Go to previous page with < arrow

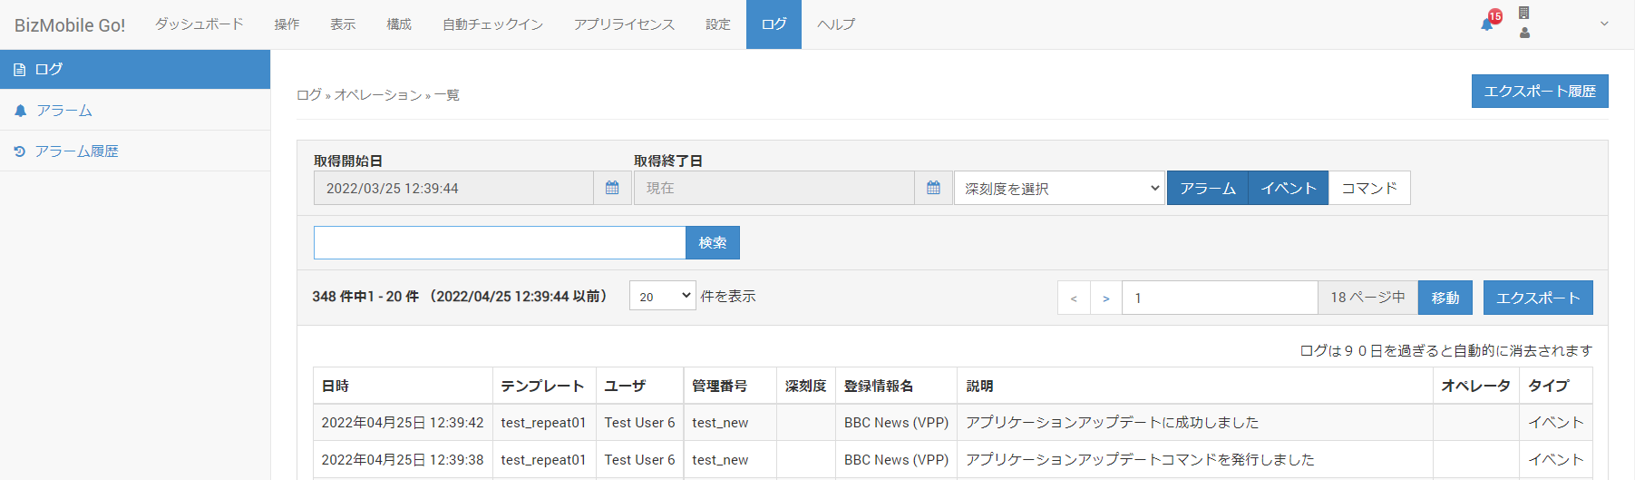point(1074,298)
